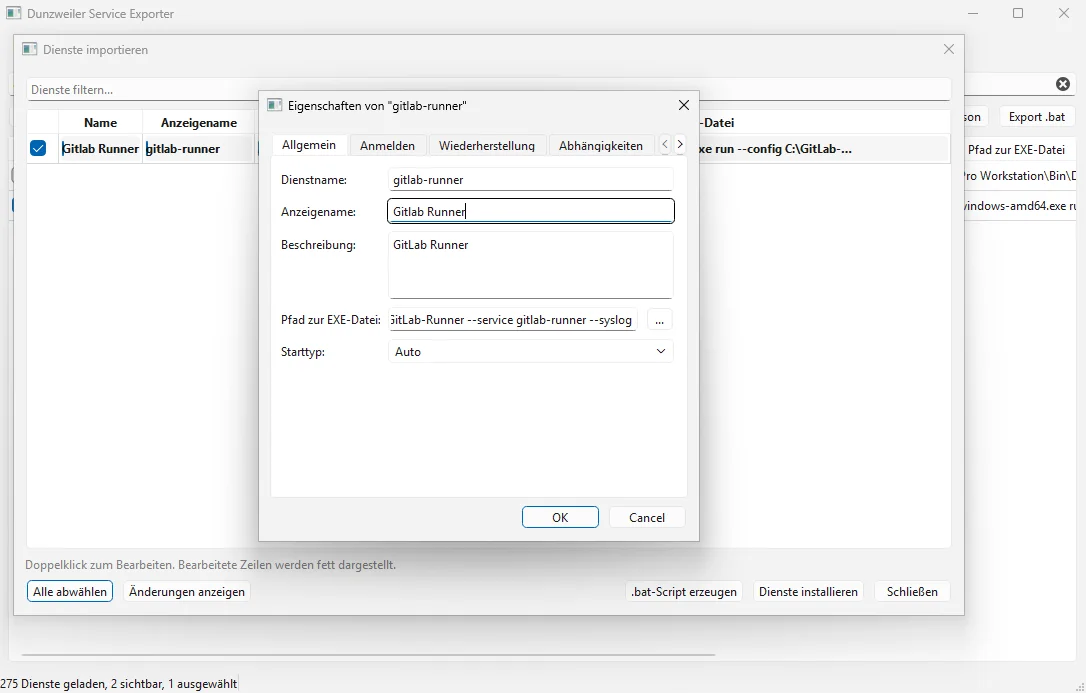The width and height of the screenshot is (1086, 693).
Task: Edit the Anzeigename field showing Gitlab Runner
Action: [530, 211]
